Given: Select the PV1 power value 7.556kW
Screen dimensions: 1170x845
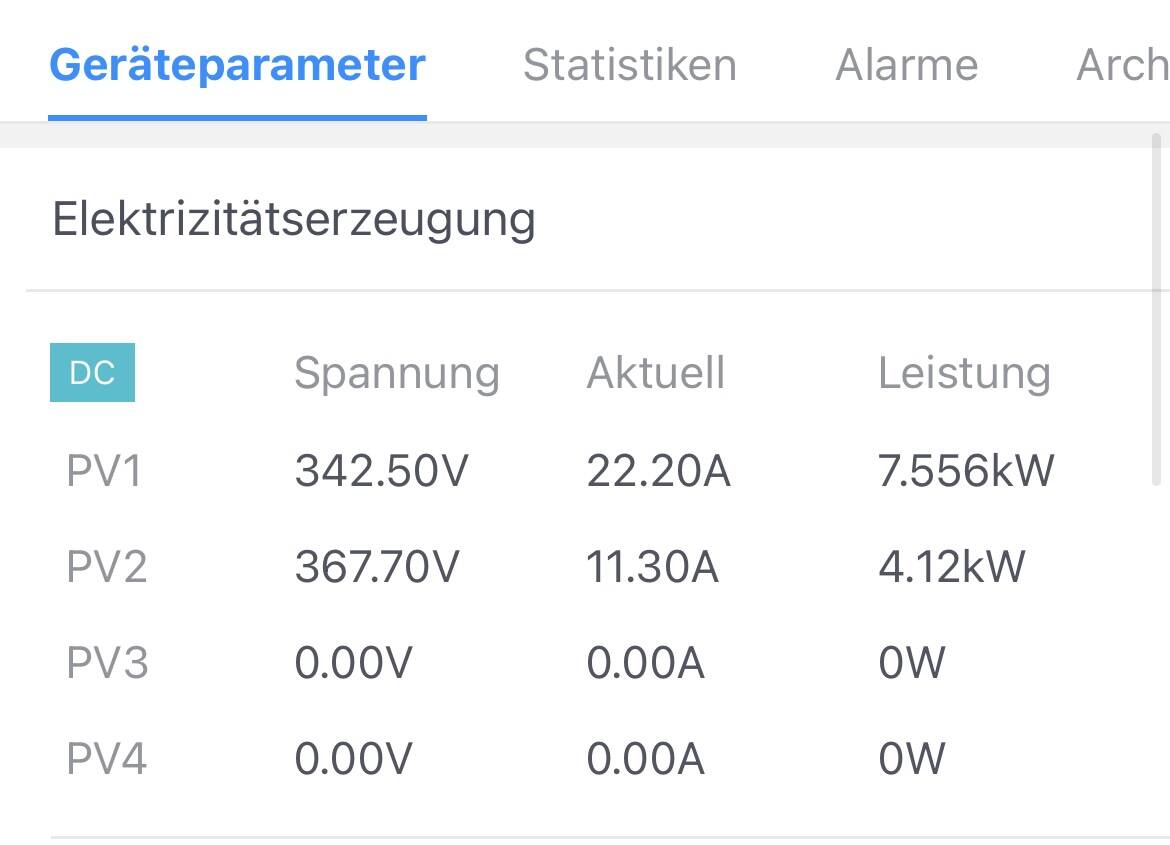Looking at the screenshot, I should [966, 471].
